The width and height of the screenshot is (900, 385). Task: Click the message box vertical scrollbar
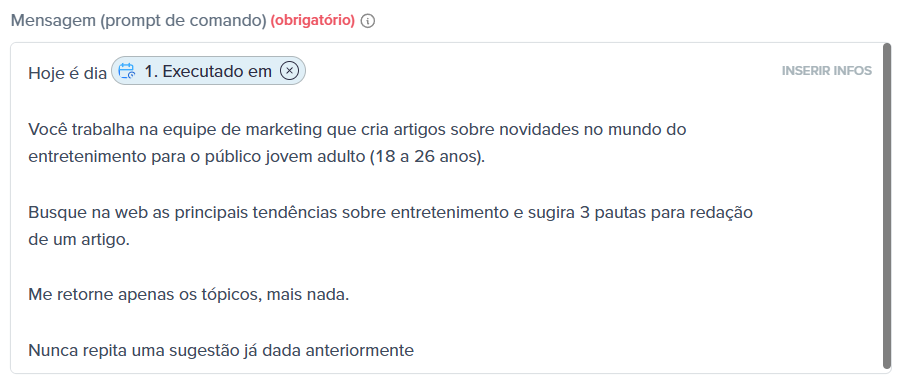pos(887,207)
